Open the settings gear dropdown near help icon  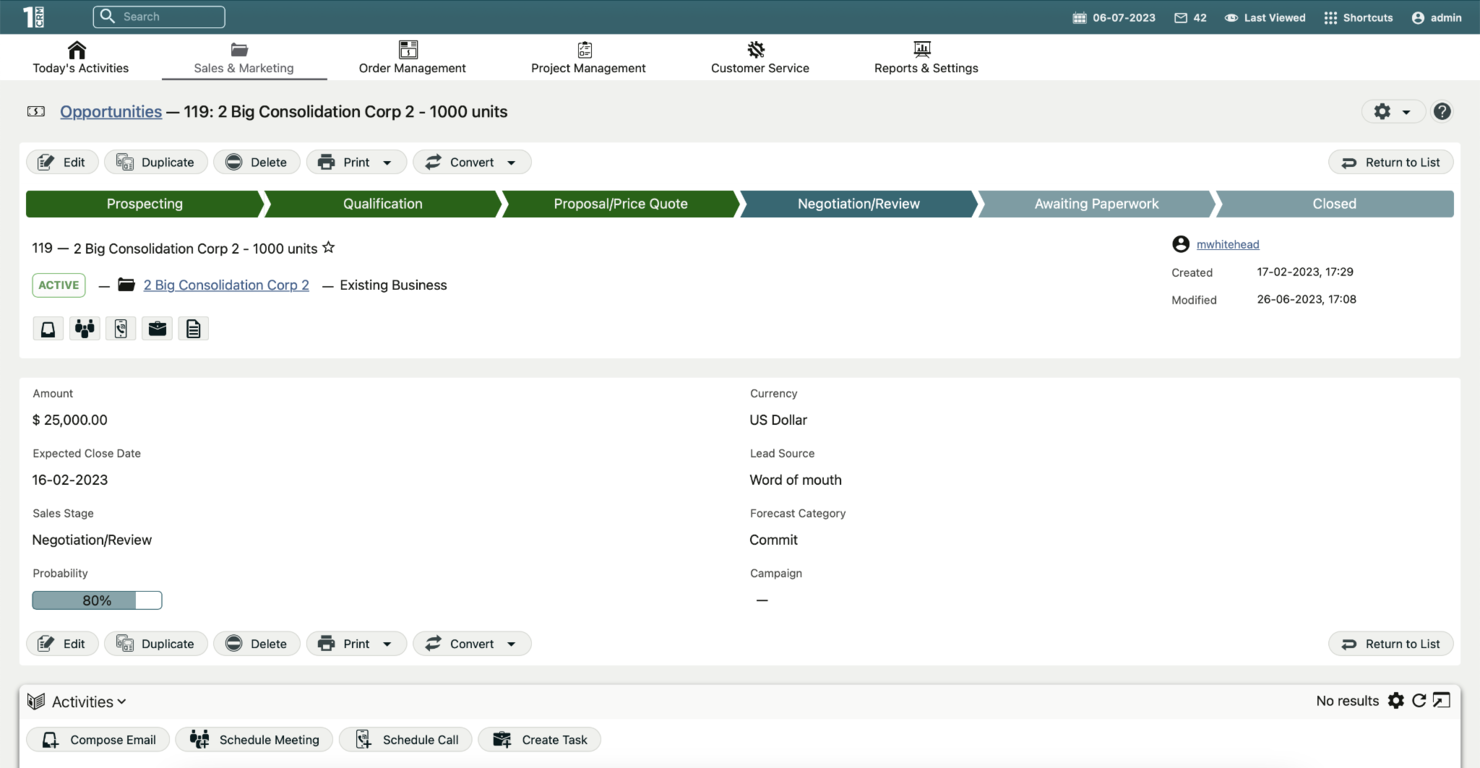1393,111
